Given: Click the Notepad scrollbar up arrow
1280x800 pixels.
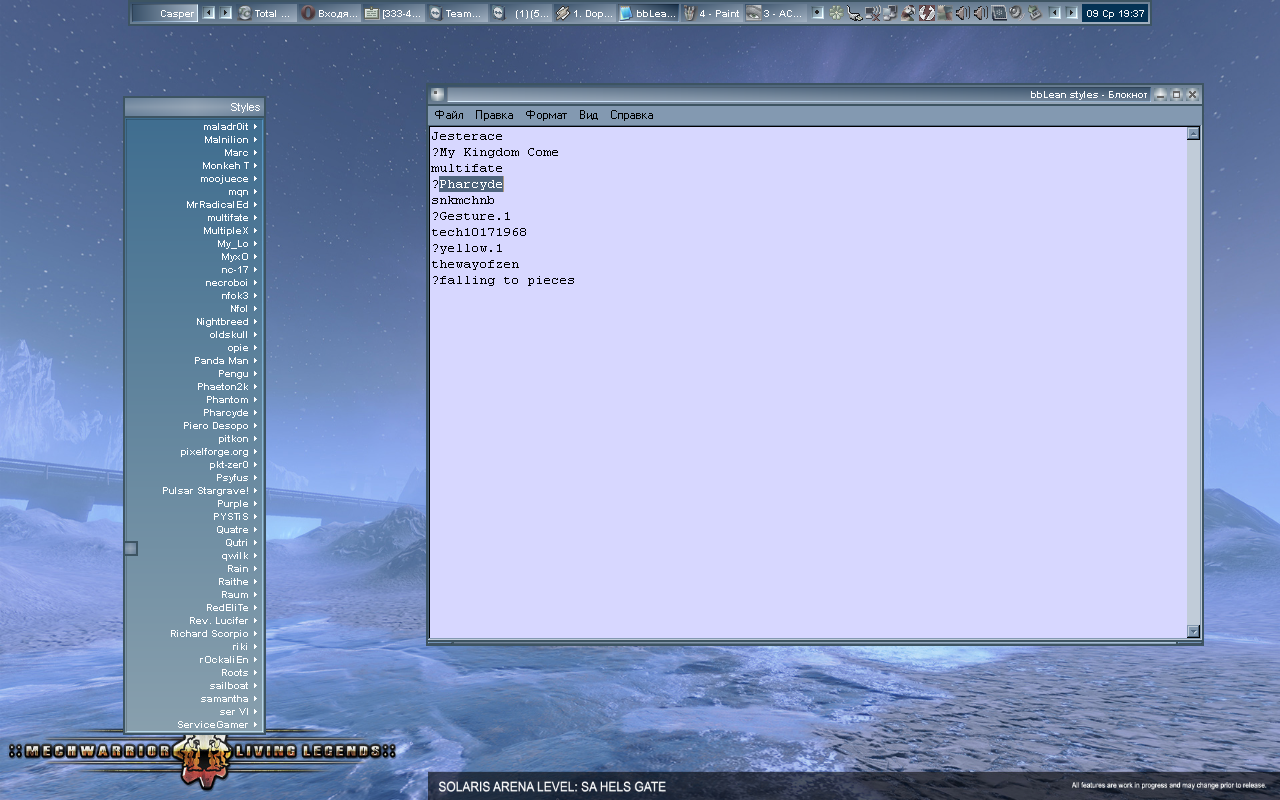Looking at the screenshot, I should (x=1193, y=134).
